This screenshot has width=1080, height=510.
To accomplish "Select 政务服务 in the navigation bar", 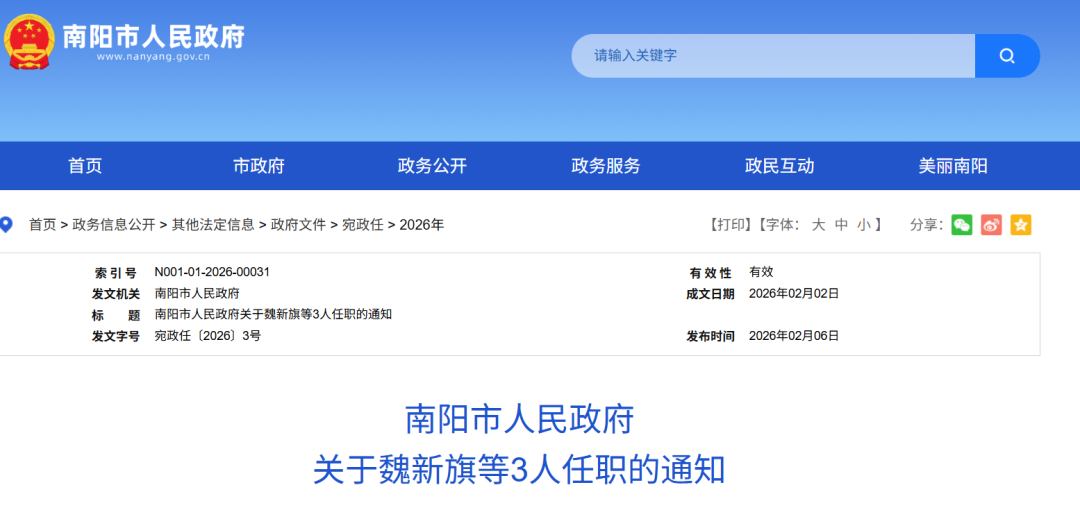I will 606,166.
